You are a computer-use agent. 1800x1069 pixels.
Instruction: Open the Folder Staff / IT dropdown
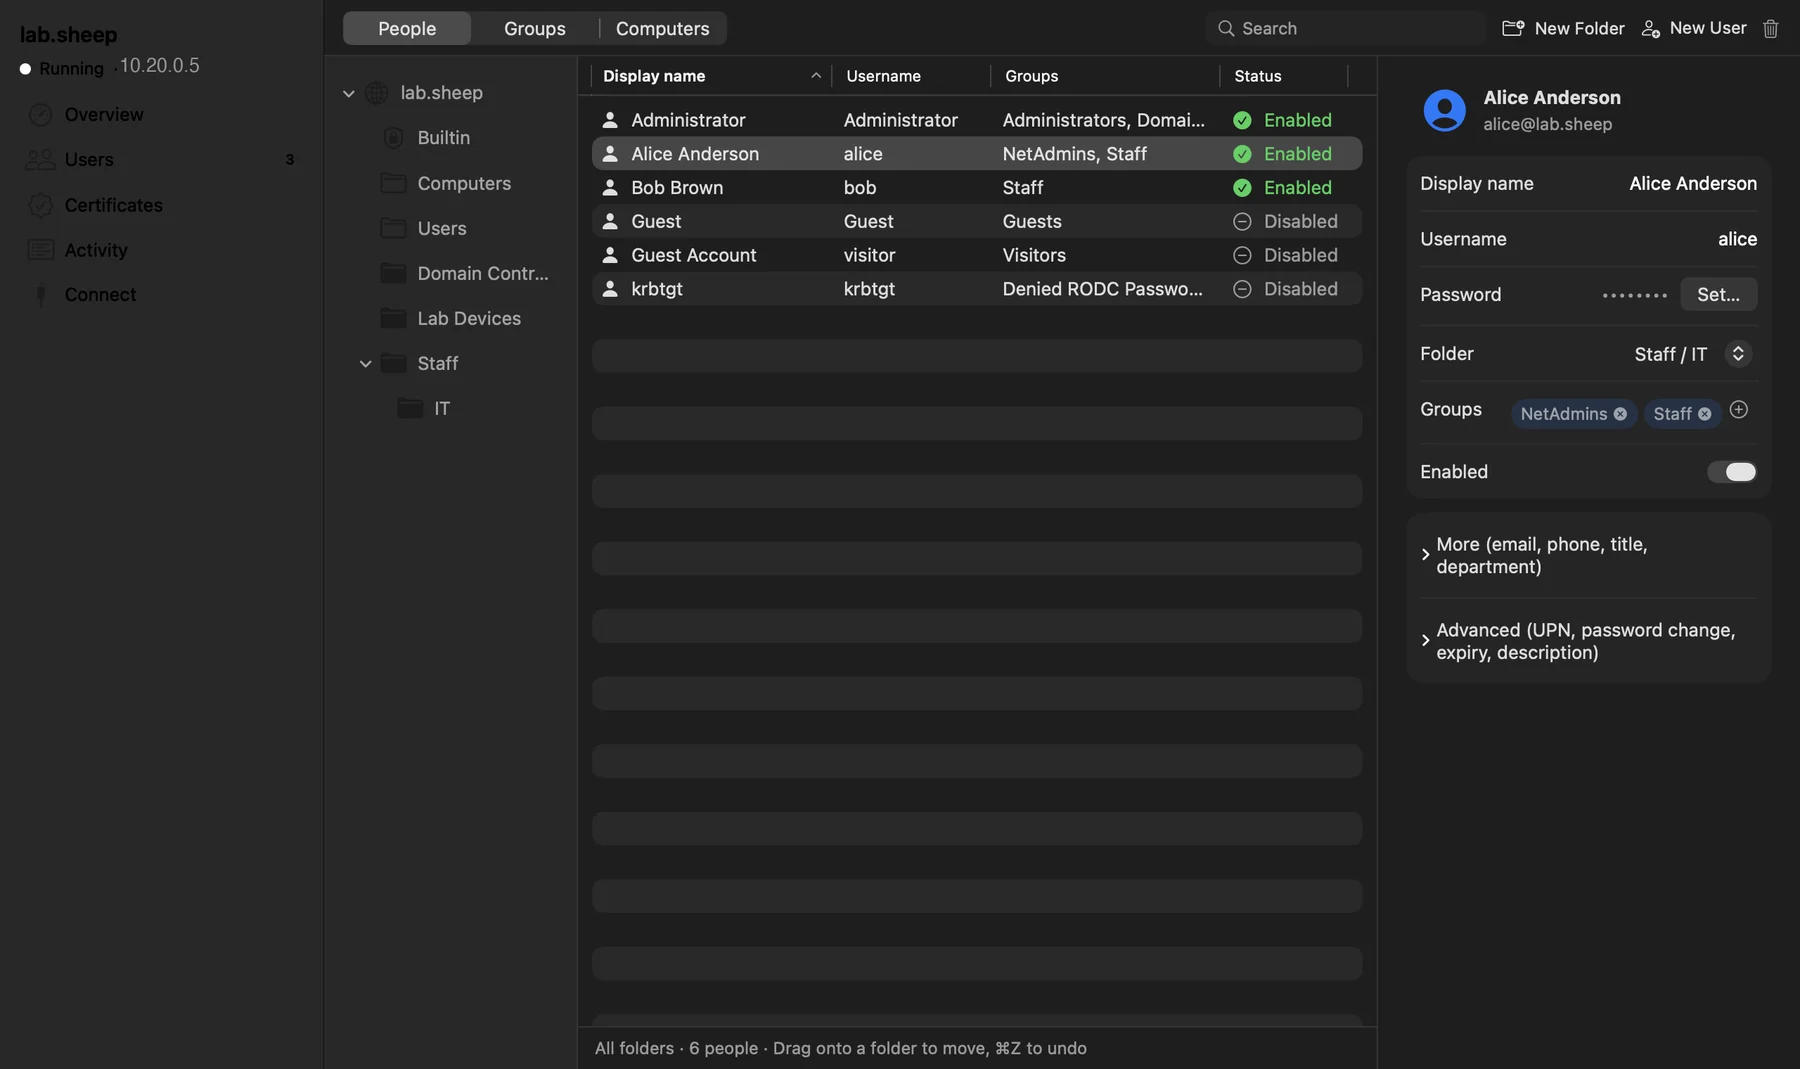pos(1738,354)
